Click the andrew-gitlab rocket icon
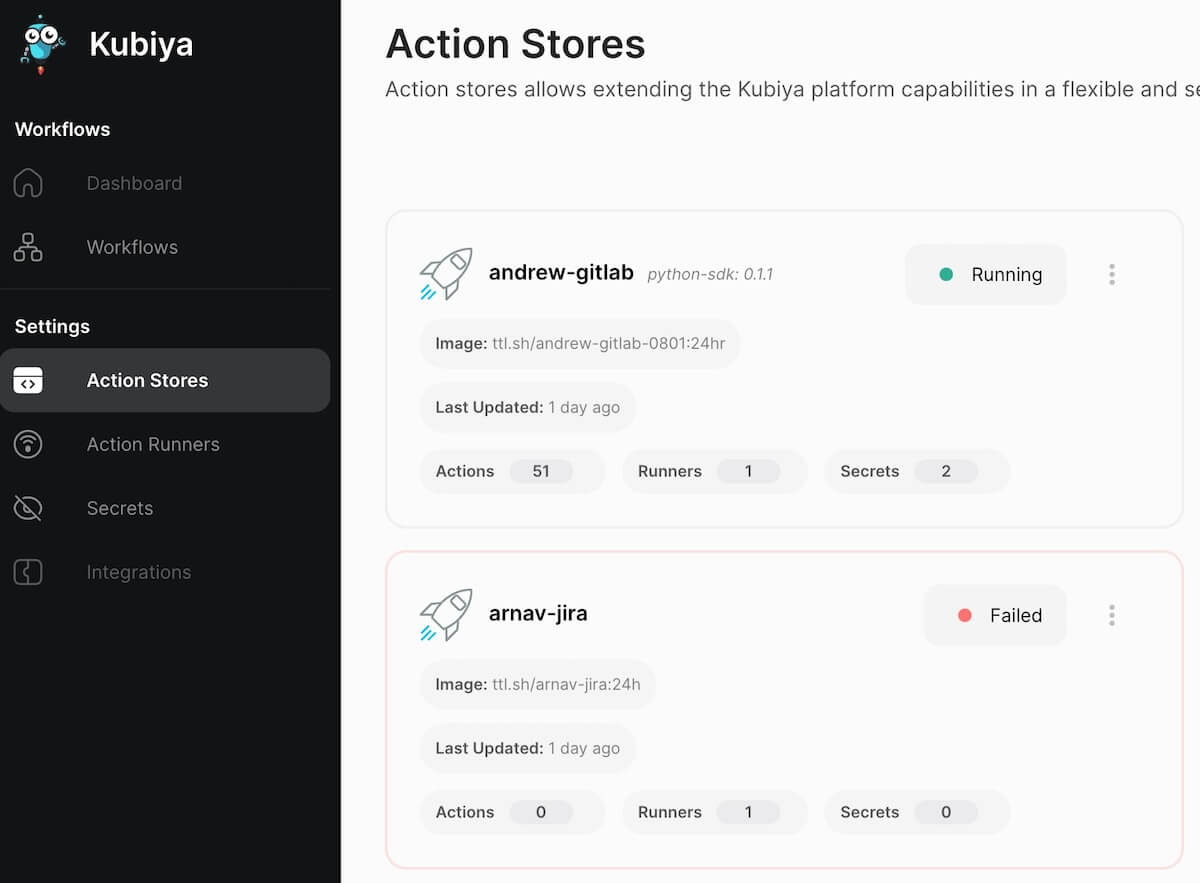 click(x=446, y=274)
